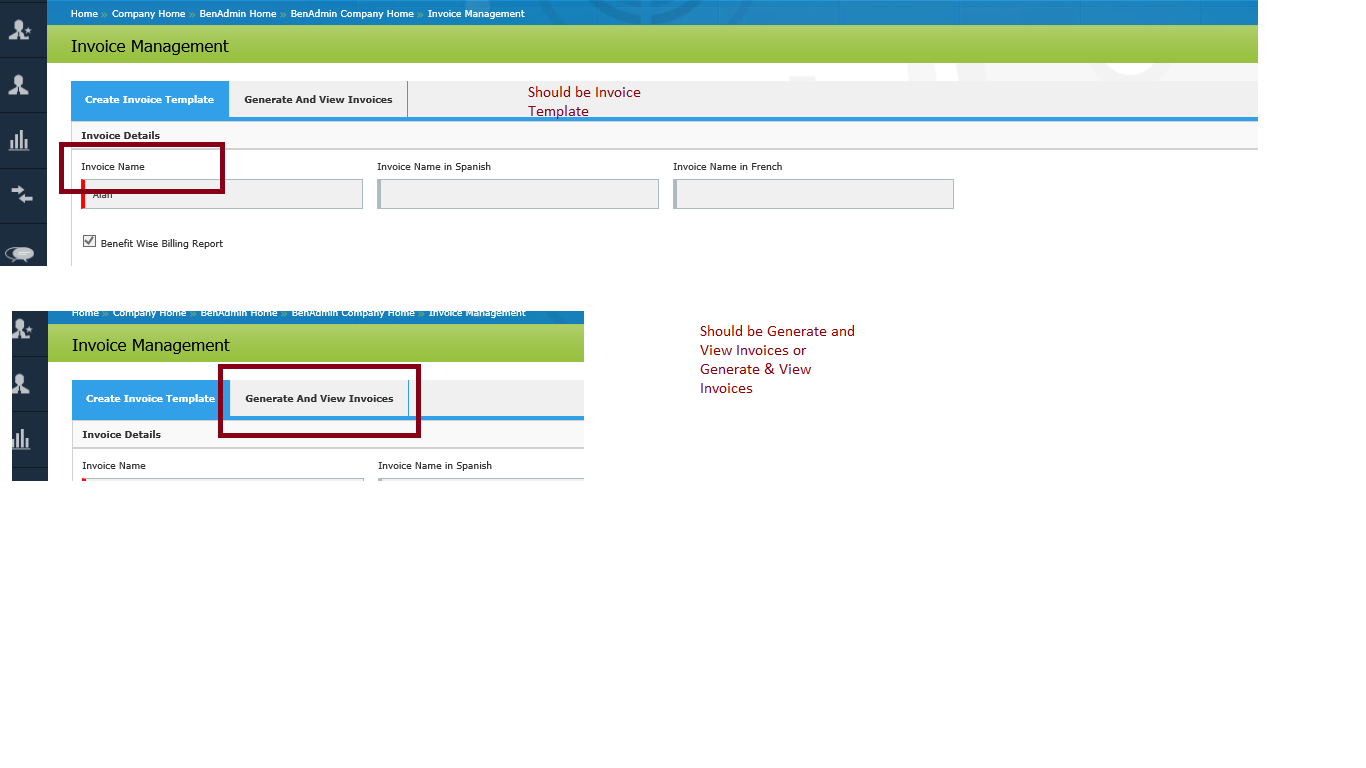Click the person icon in upper screenshot sidebar
The image size is (1366, 768).
point(19,86)
